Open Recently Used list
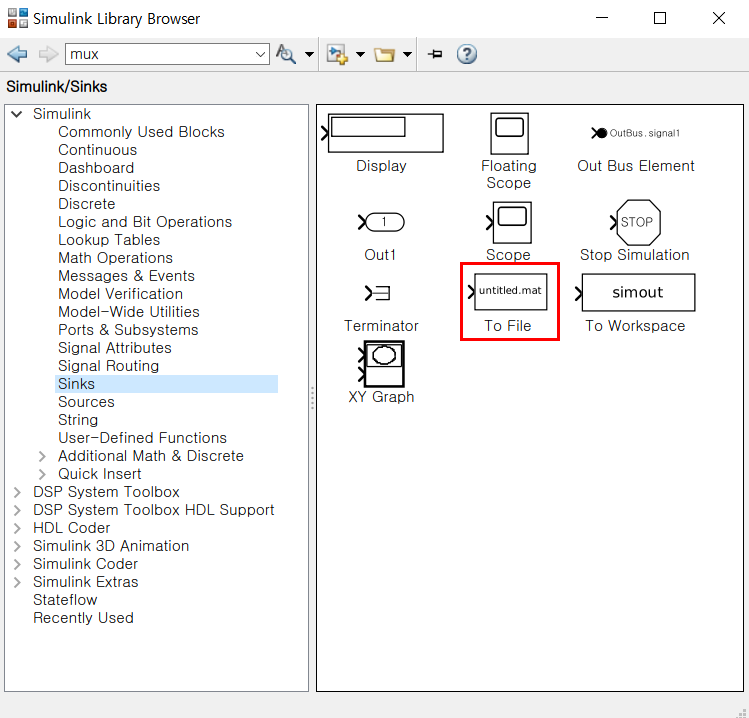Image resolution: width=749 pixels, height=718 pixels. pyautogui.click(x=83, y=618)
